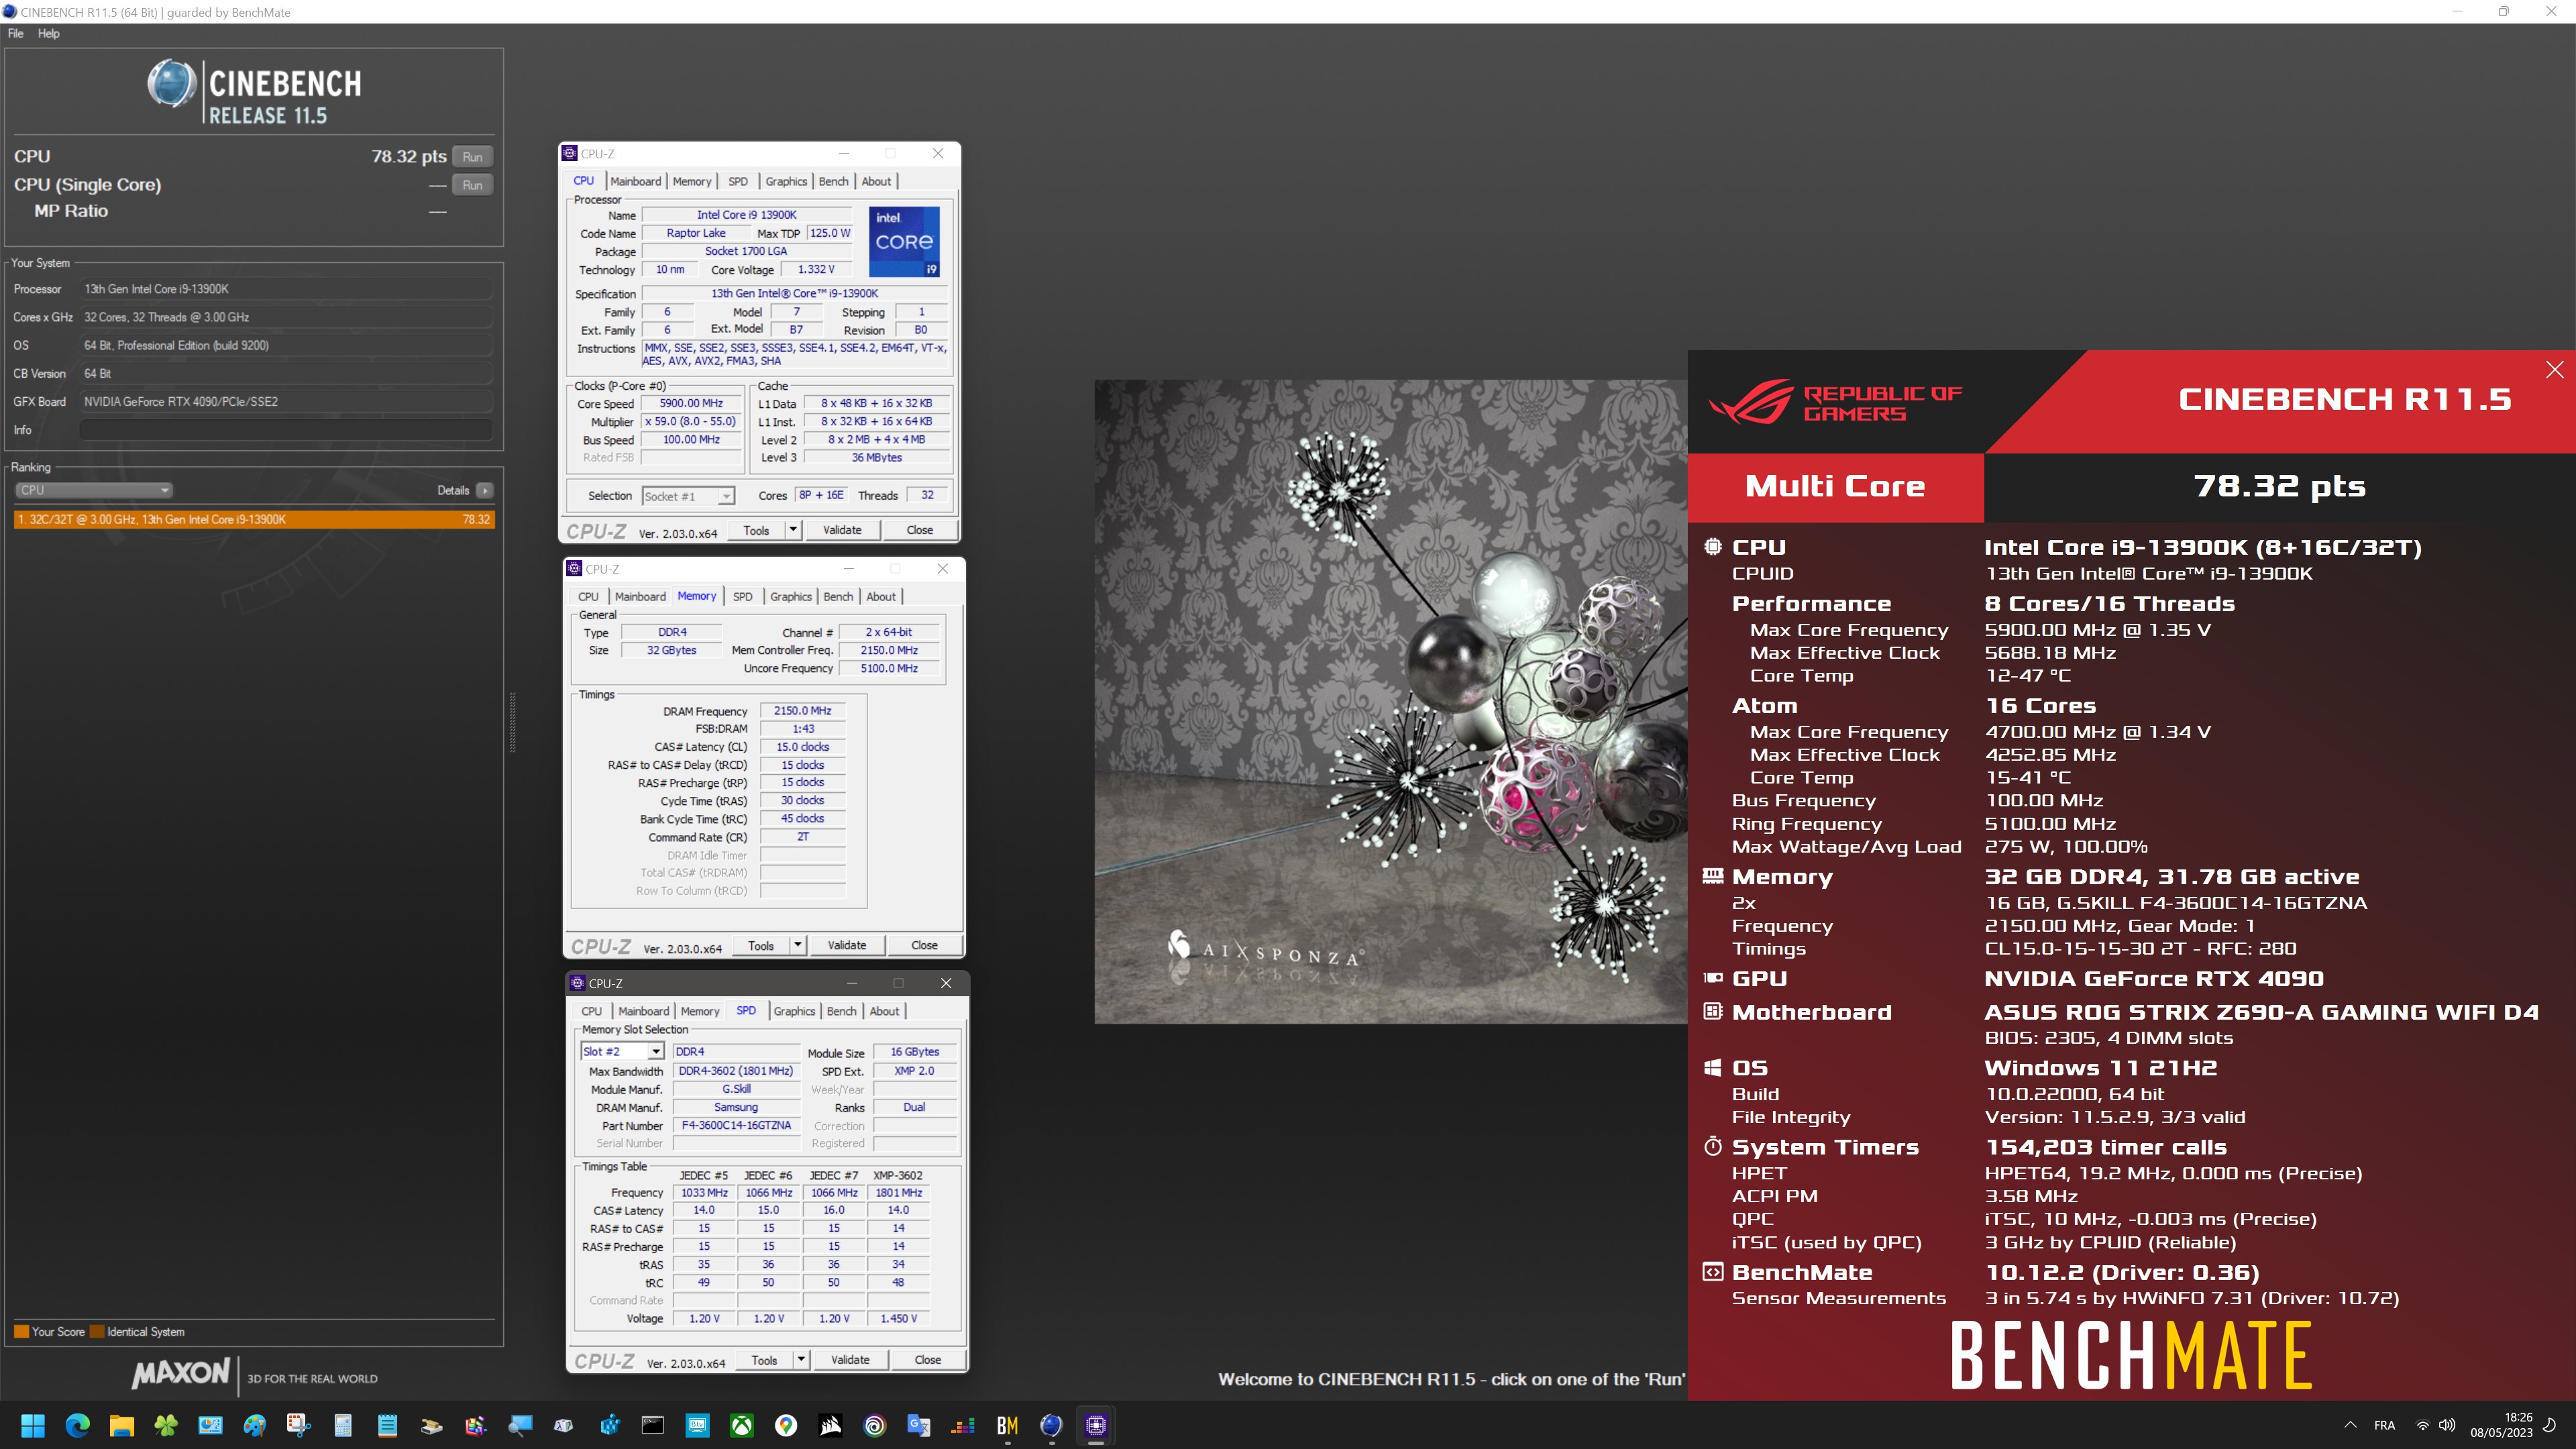The image size is (2576, 1449).
Task: Show hidden system tray icons chevron
Action: pyautogui.click(x=2351, y=1425)
